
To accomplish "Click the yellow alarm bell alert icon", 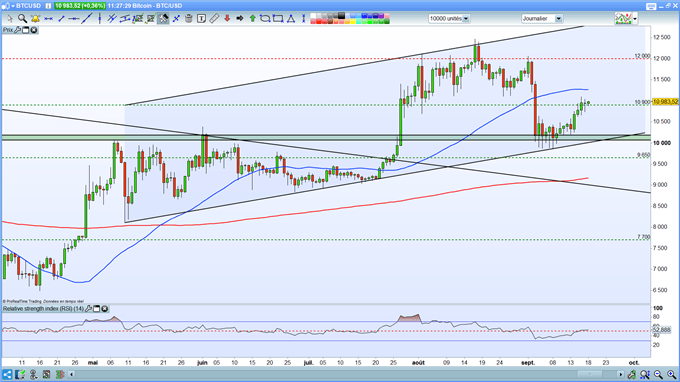I will pyautogui.click(x=35, y=19).
